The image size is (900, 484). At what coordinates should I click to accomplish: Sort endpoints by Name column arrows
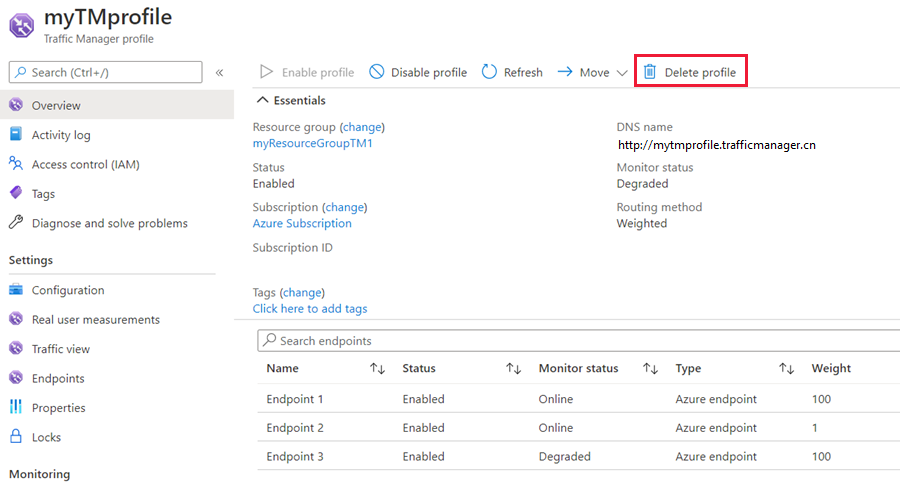click(x=377, y=369)
